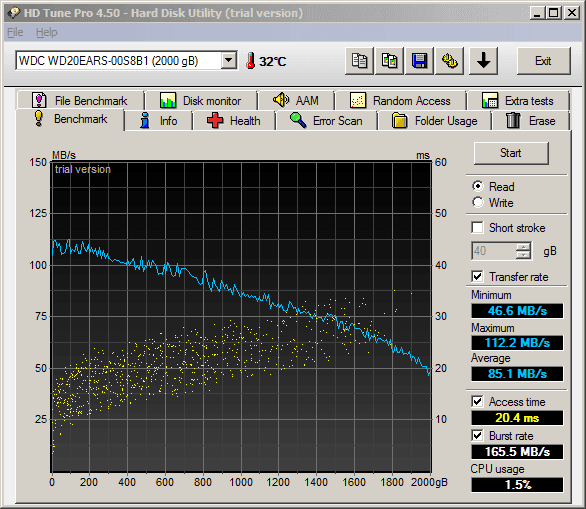Click the Exit button
The width and height of the screenshot is (586, 509).
tap(543, 61)
